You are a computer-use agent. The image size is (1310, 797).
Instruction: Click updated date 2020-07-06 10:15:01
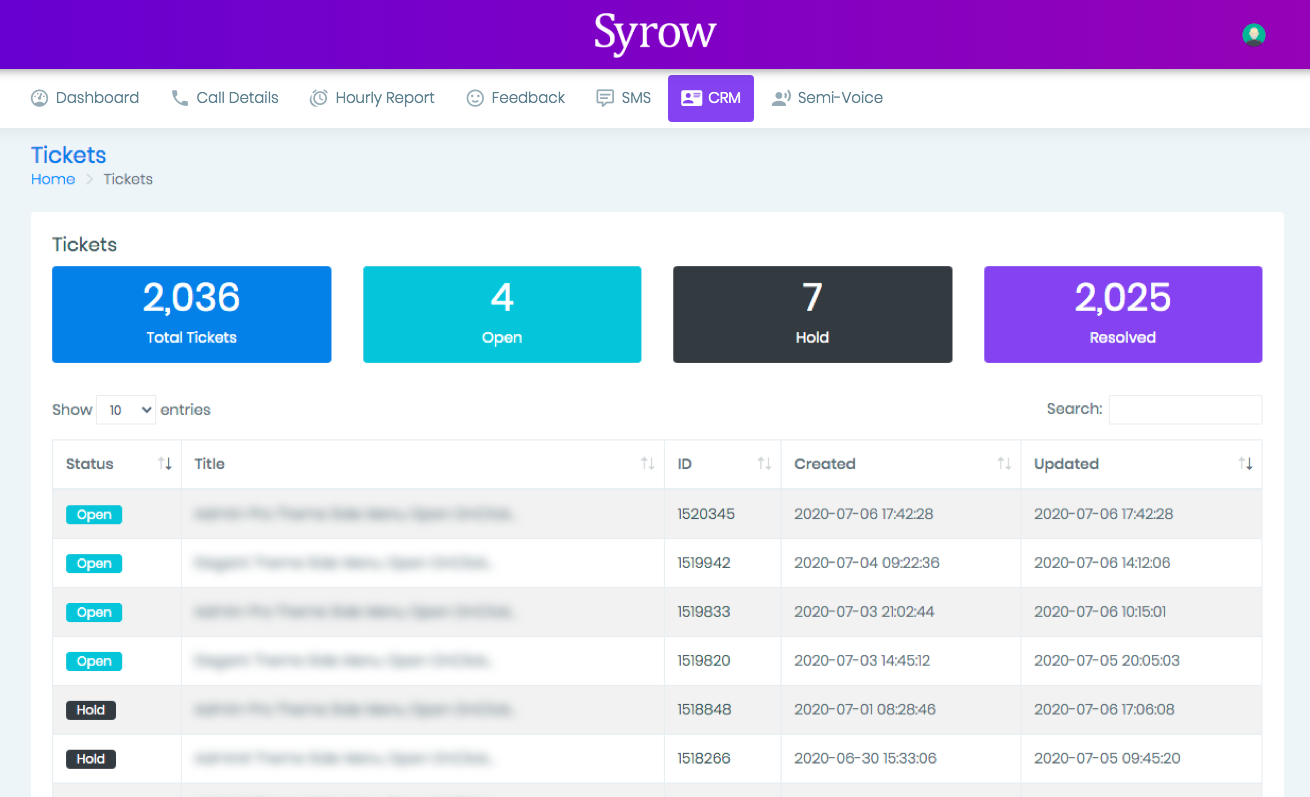1100,612
